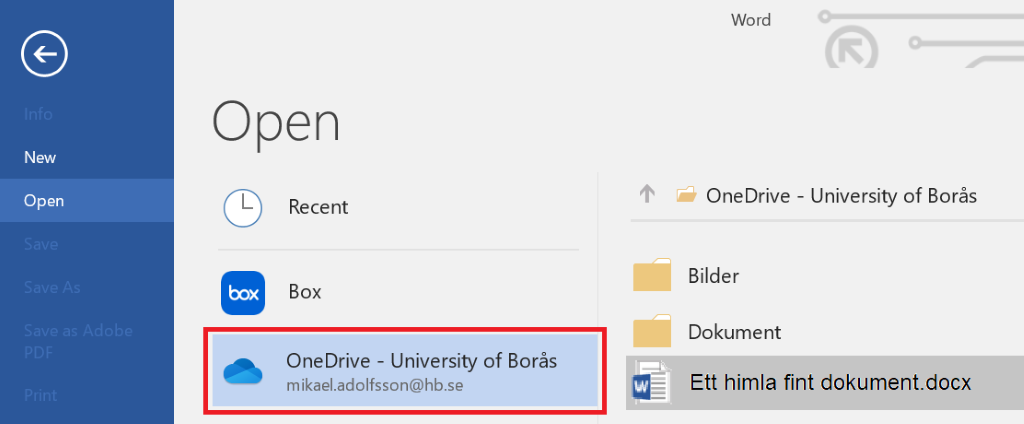Click the open folder icon in the path bar
The image size is (1024, 424).
tap(685, 195)
